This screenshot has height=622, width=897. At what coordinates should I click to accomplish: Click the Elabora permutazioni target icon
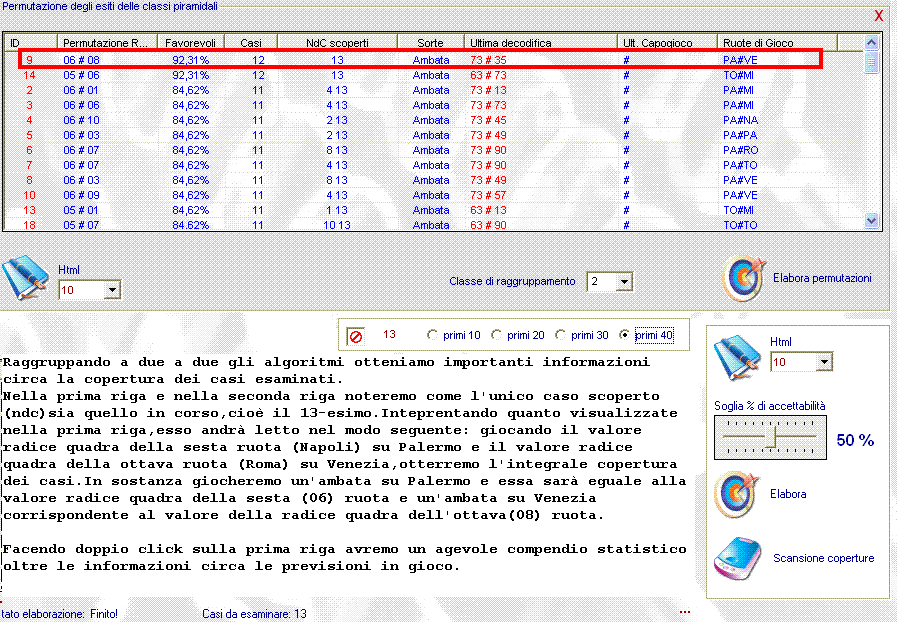[744, 278]
